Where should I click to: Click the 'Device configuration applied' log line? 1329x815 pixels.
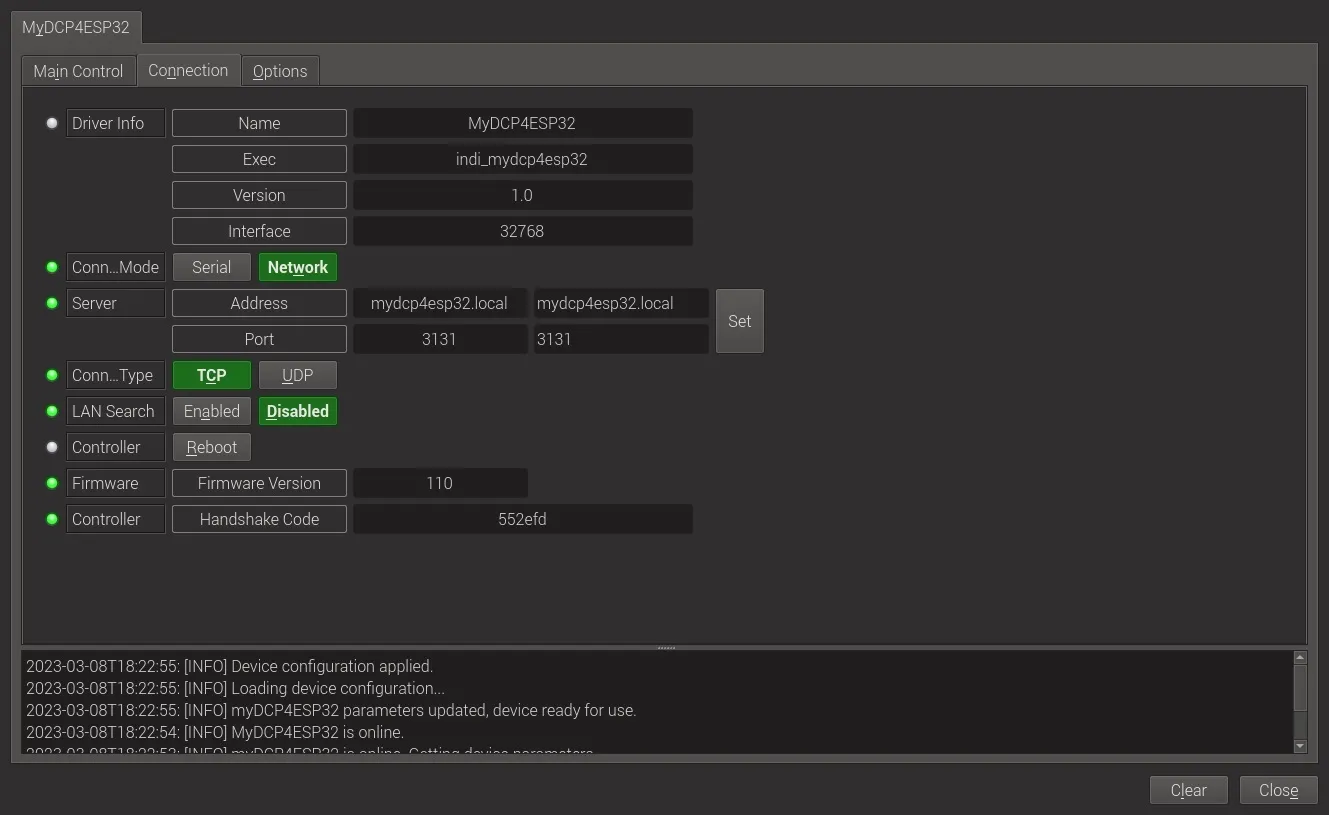tap(229, 666)
